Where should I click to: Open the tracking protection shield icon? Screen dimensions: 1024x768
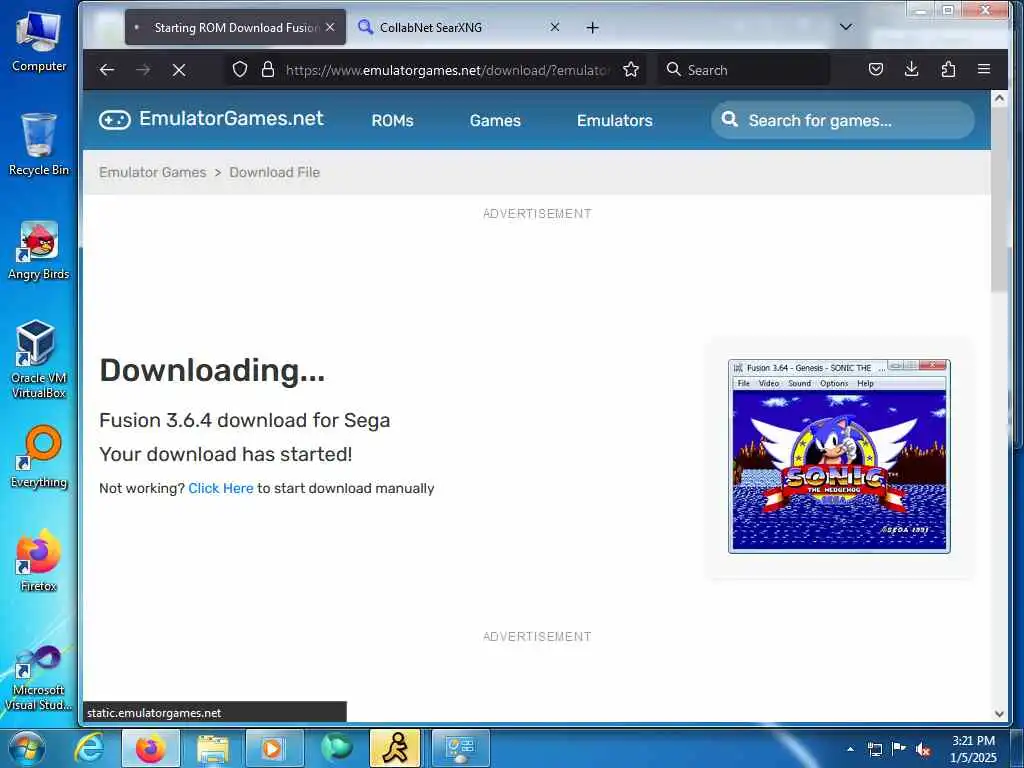(x=240, y=69)
